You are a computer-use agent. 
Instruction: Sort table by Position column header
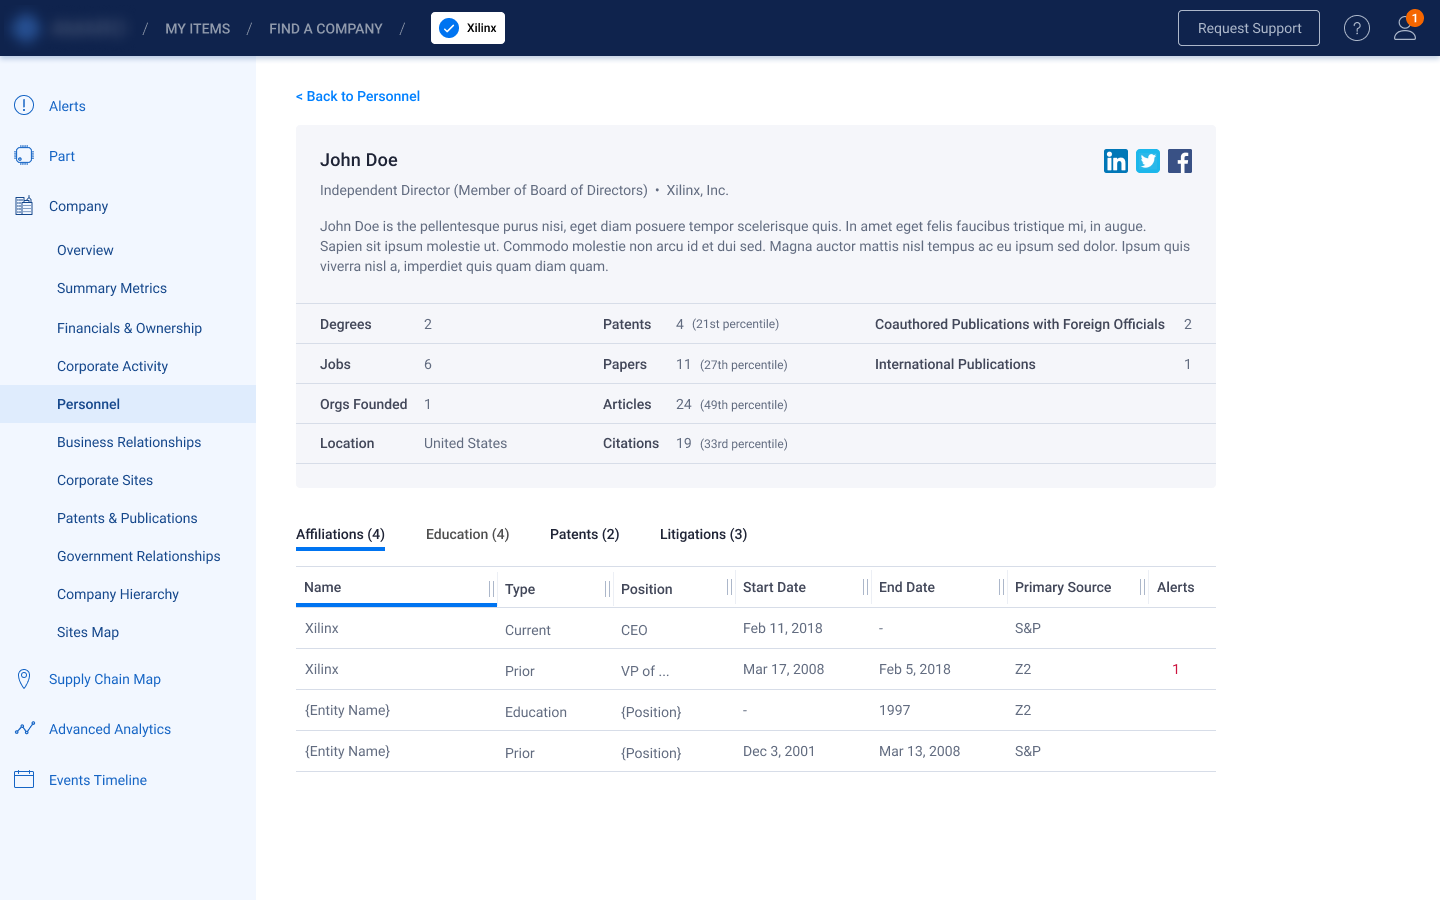pos(647,589)
